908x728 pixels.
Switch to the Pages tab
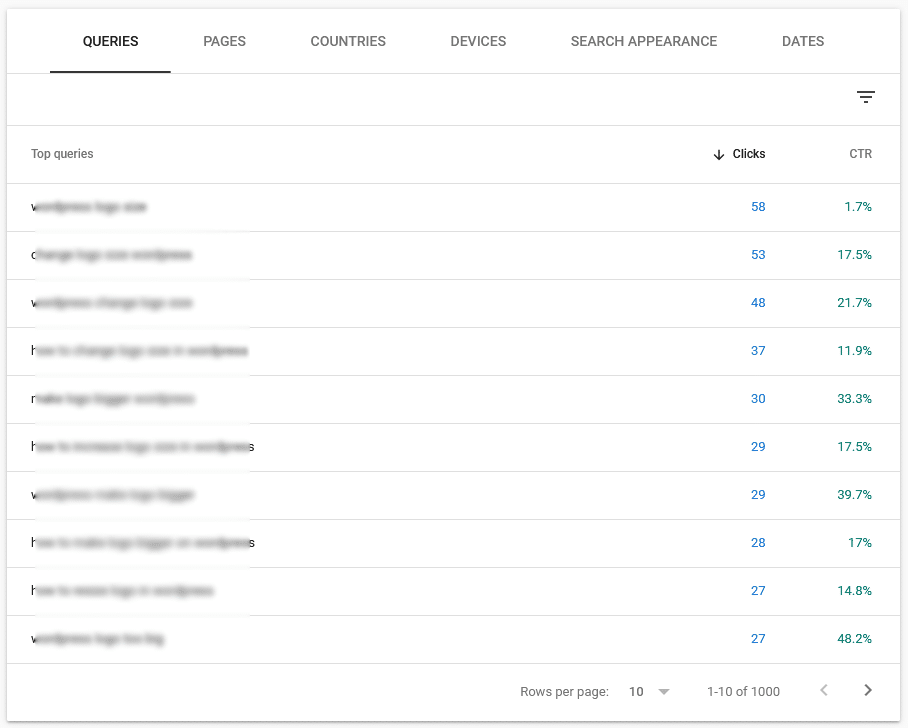pos(224,41)
